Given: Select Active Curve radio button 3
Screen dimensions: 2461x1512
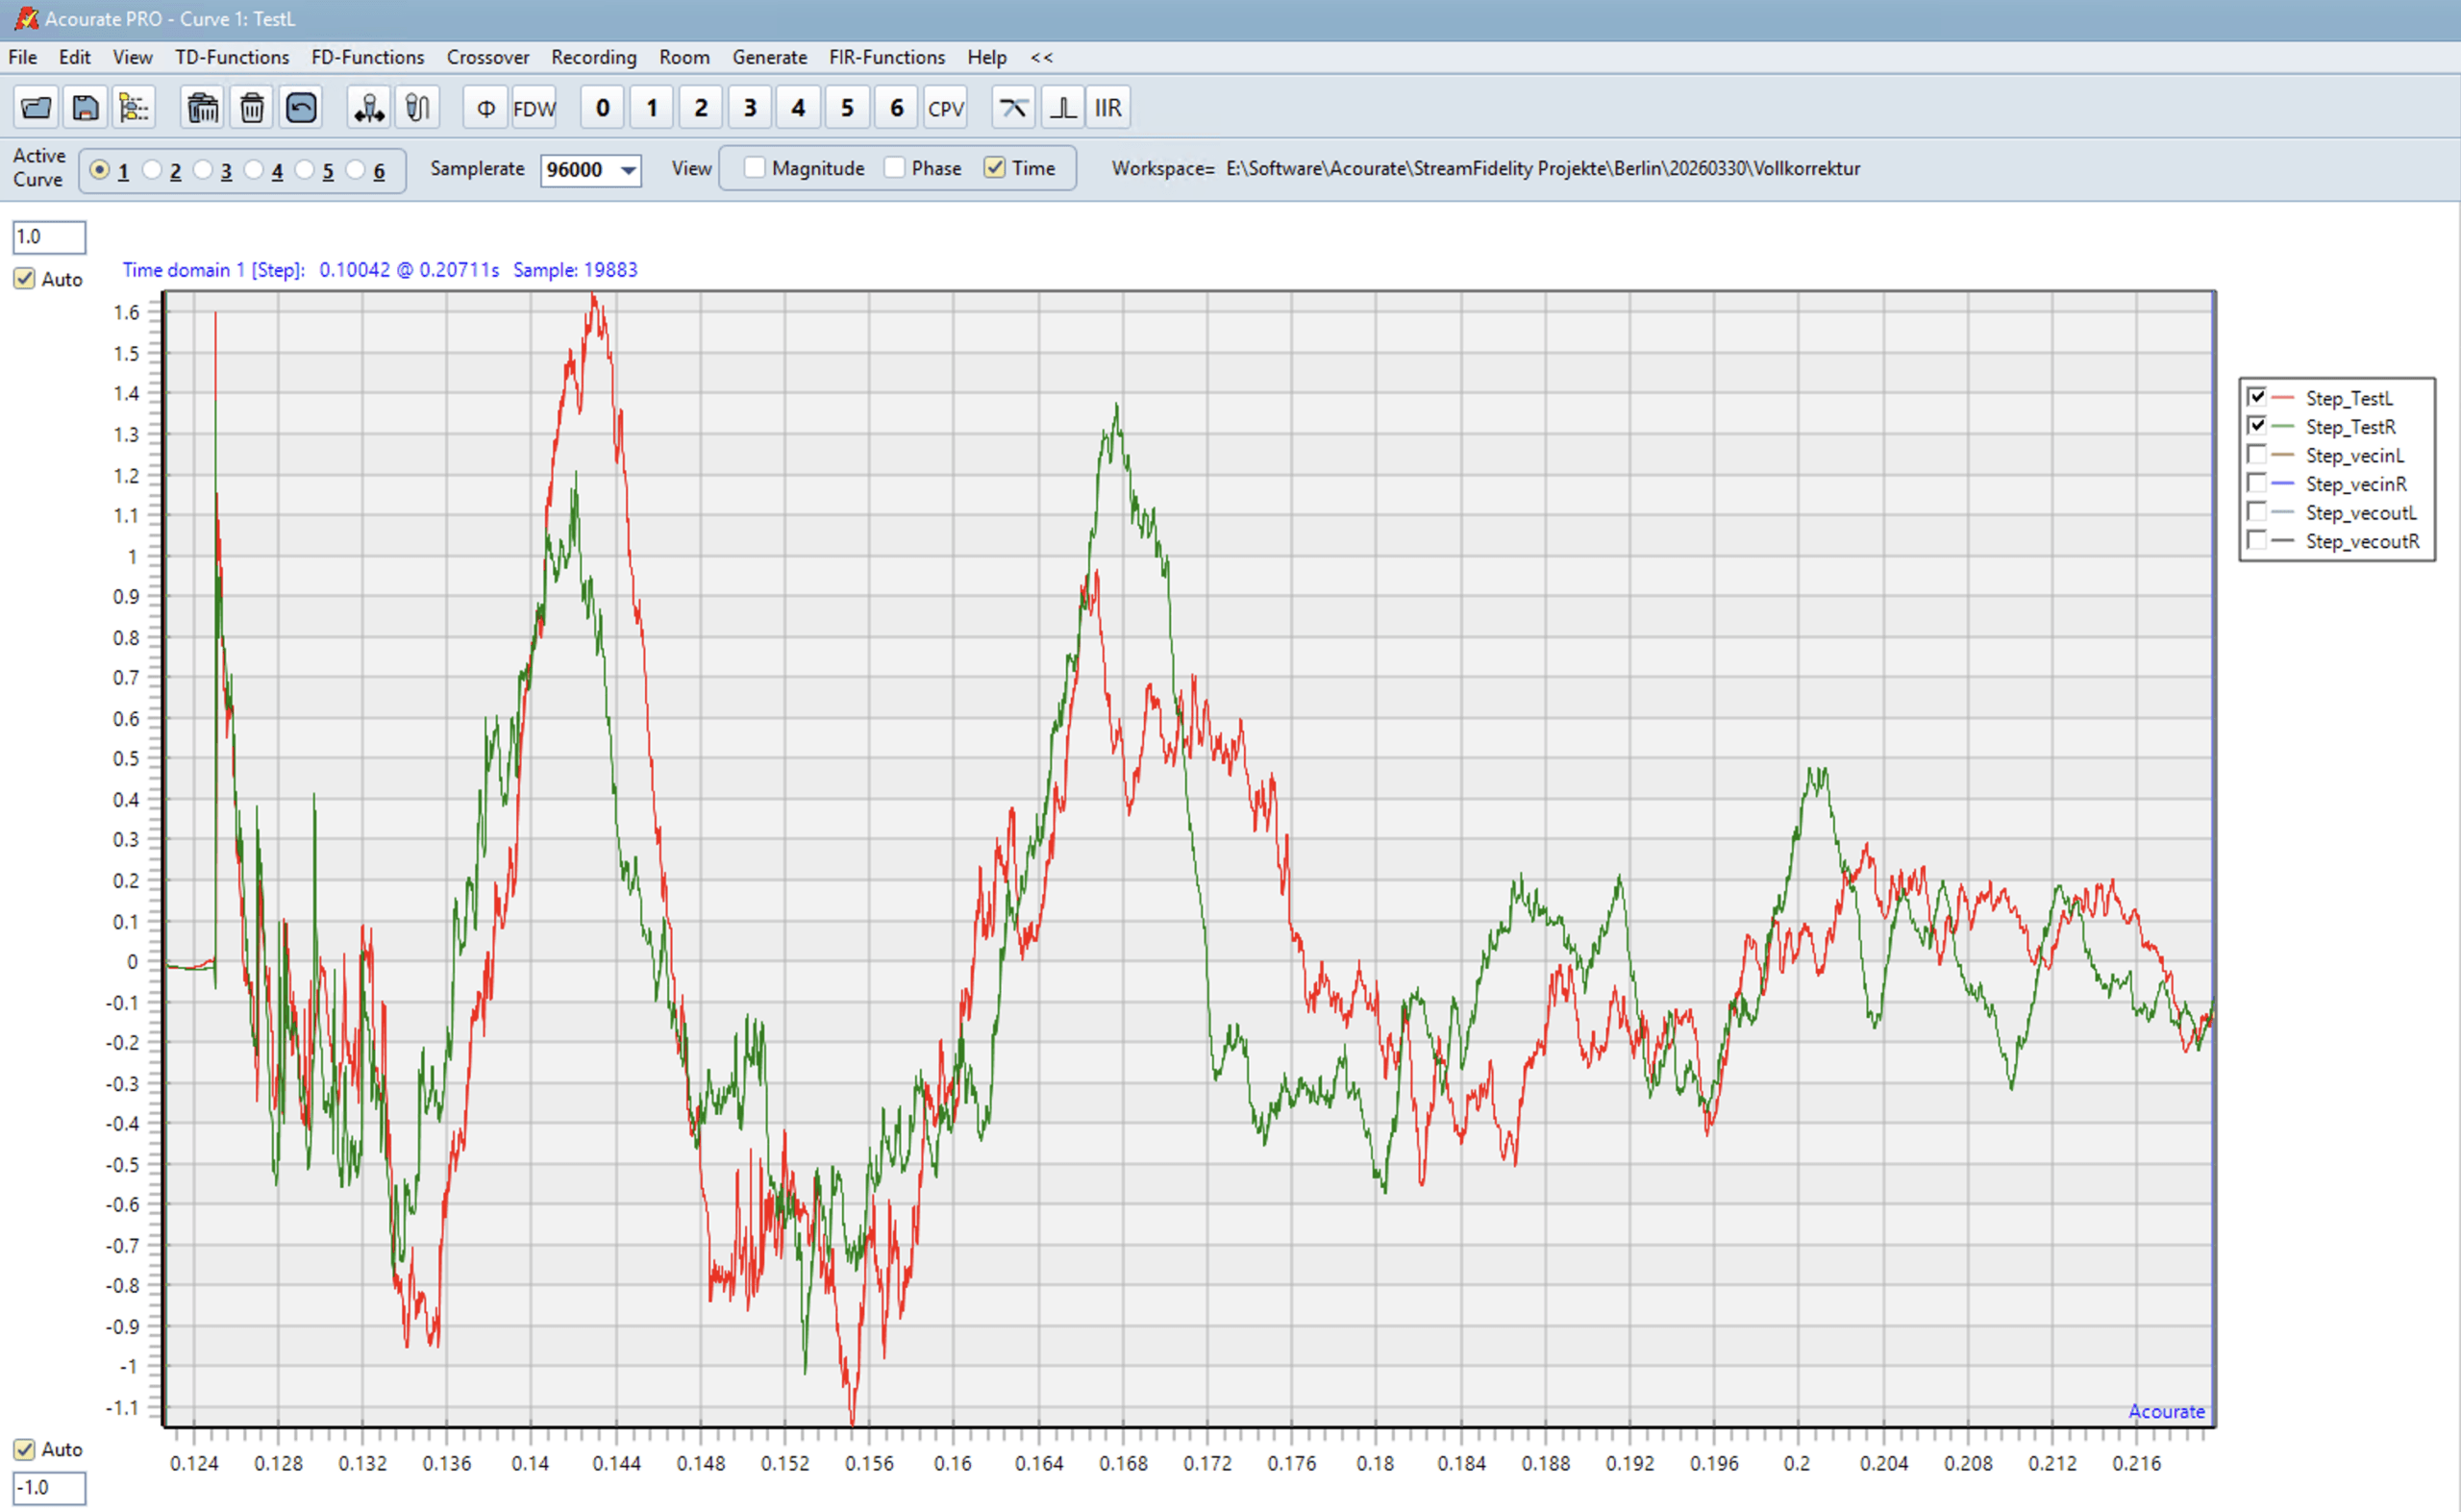Looking at the screenshot, I should click(x=203, y=170).
